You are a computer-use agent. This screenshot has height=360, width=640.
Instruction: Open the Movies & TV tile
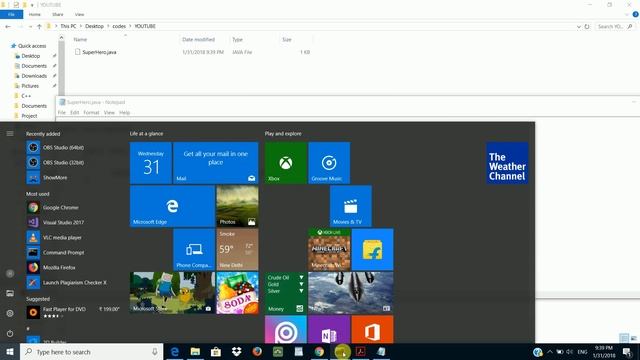click(351, 206)
